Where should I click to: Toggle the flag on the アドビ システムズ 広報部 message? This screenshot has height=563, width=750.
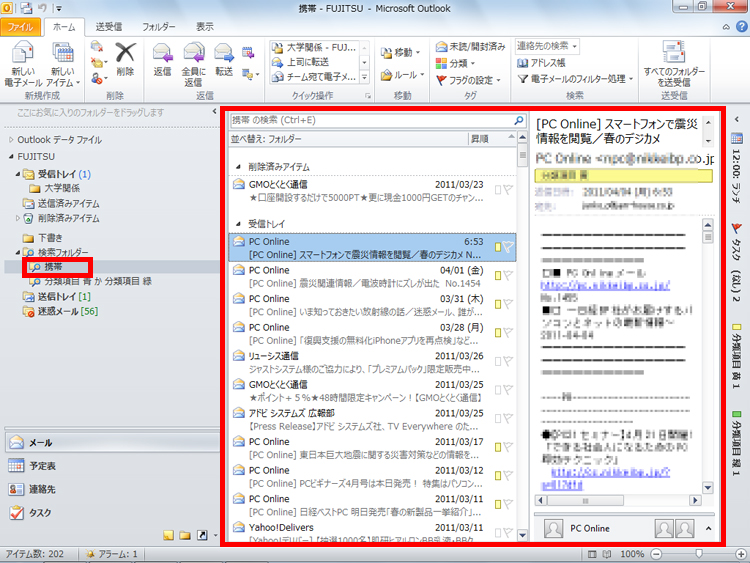point(508,418)
